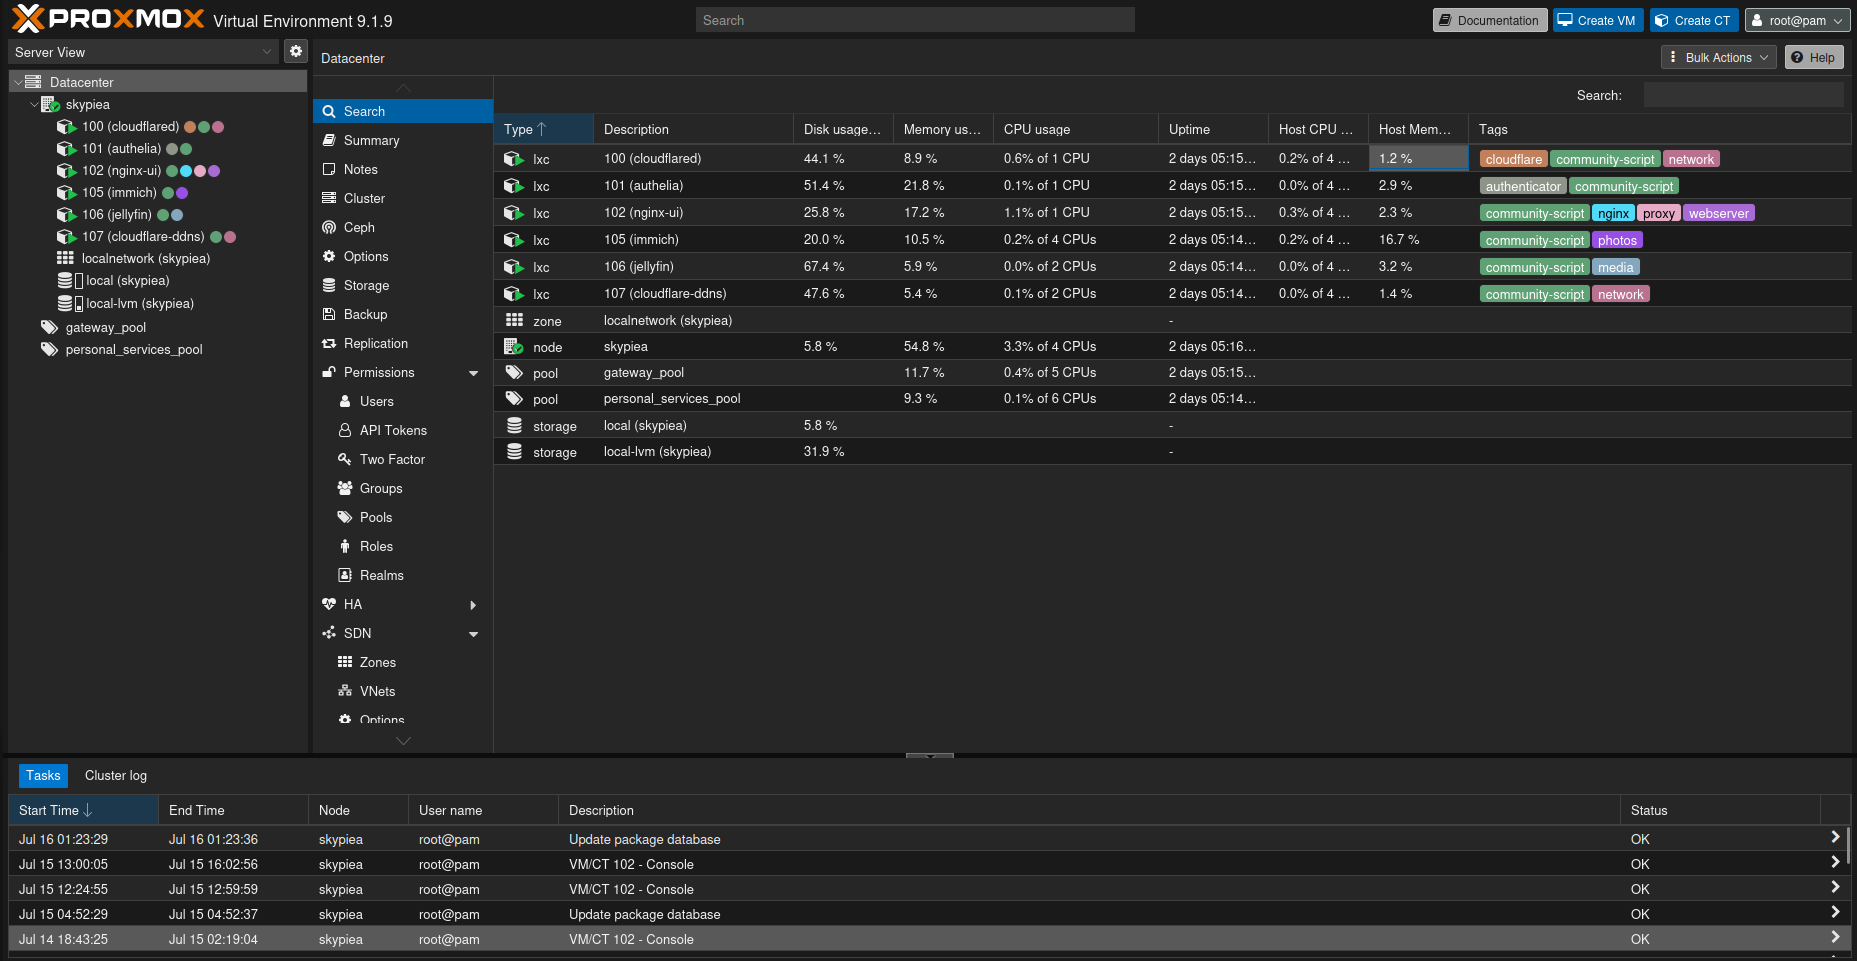1857x961 pixels.
Task: Click the down chevron below menu
Action: (404, 741)
